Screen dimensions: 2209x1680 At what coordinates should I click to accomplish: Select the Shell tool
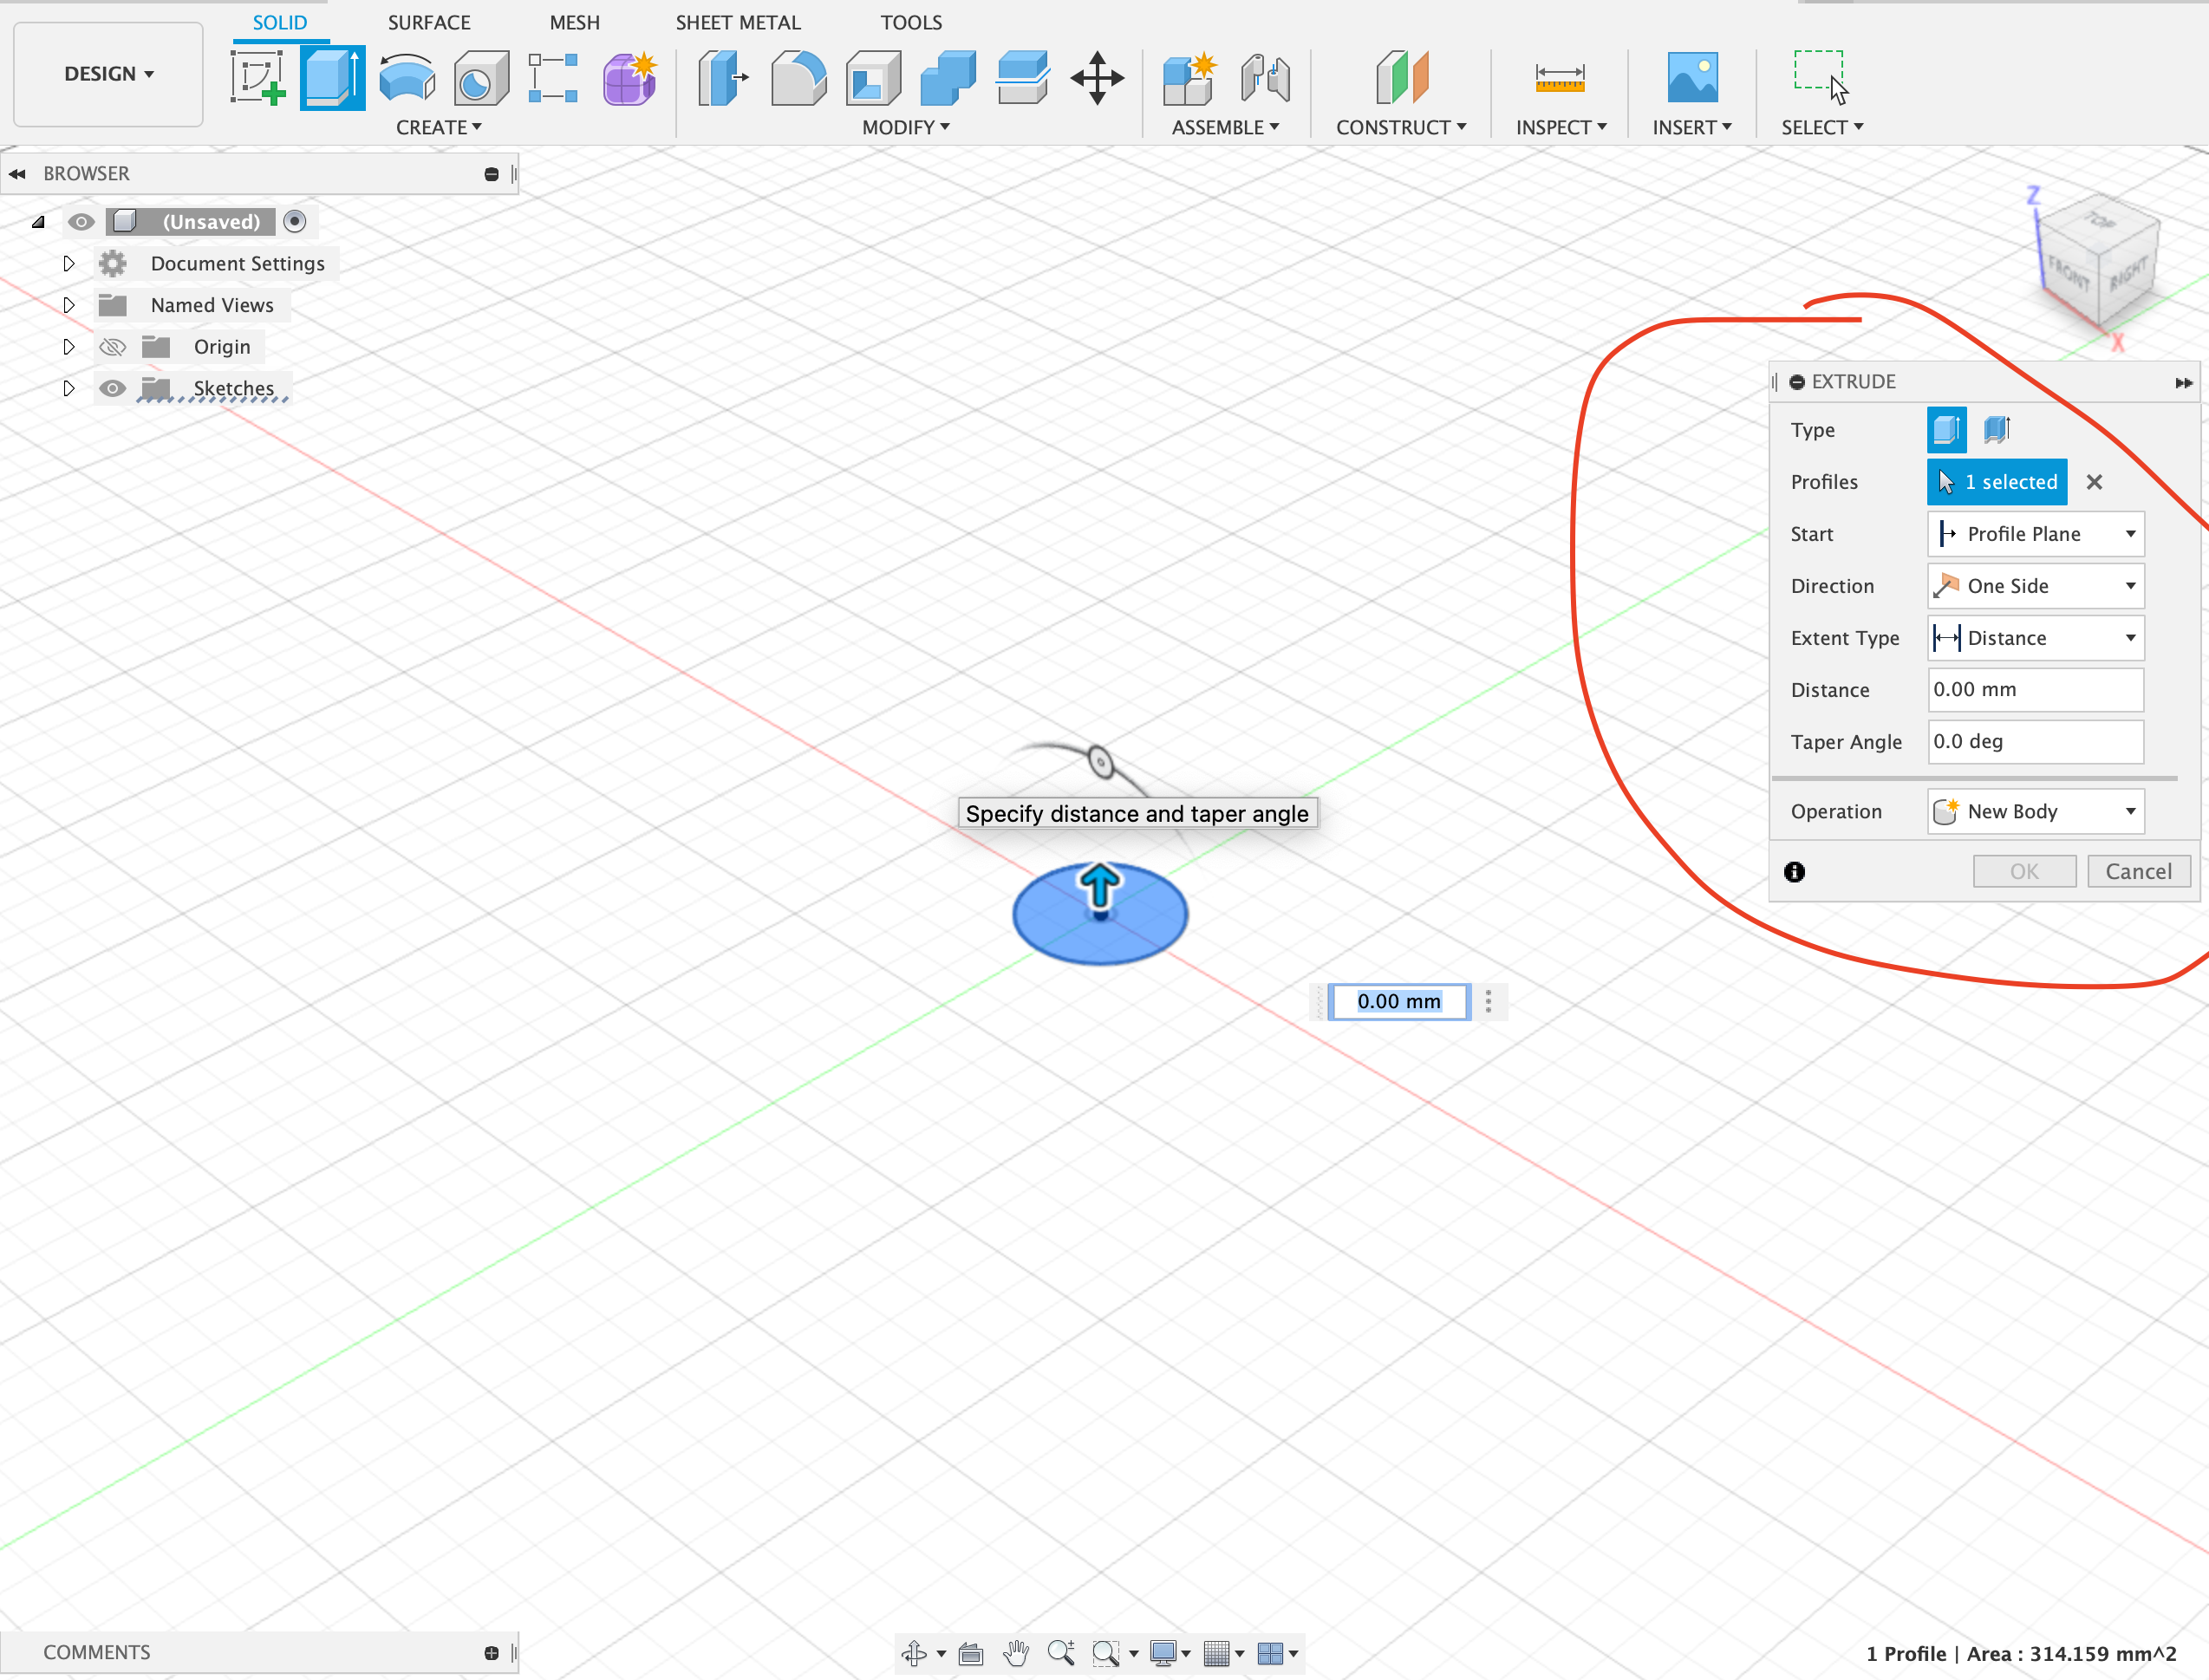tap(873, 77)
